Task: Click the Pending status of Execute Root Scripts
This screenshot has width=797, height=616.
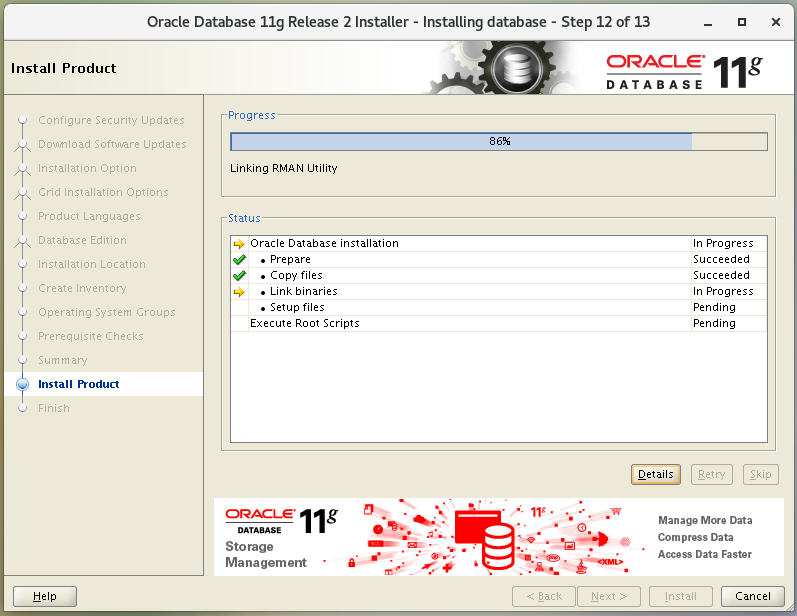Action: point(714,324)
